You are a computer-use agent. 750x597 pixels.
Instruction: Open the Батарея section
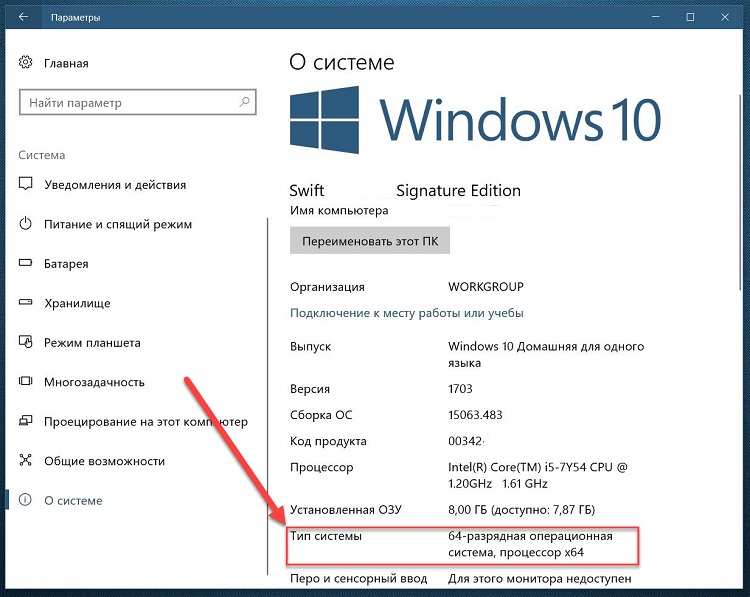point(66,264)
